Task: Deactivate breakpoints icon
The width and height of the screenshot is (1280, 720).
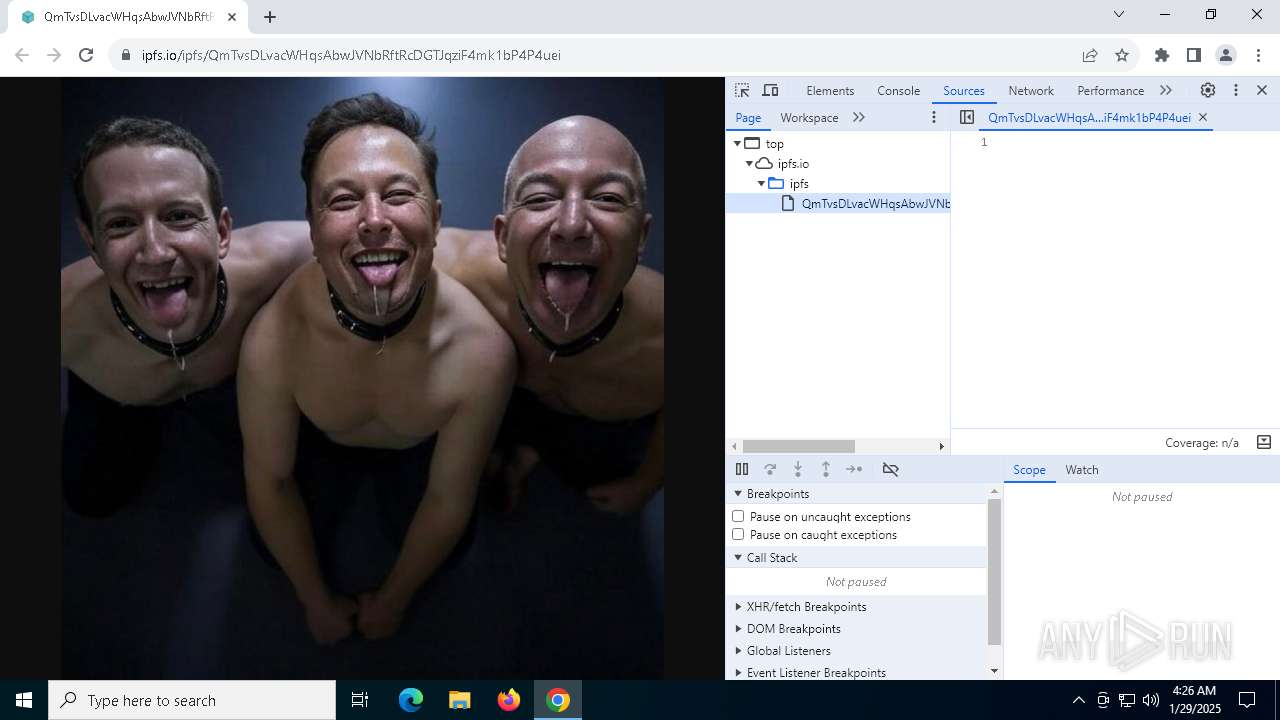Action: tap(890, 469)
